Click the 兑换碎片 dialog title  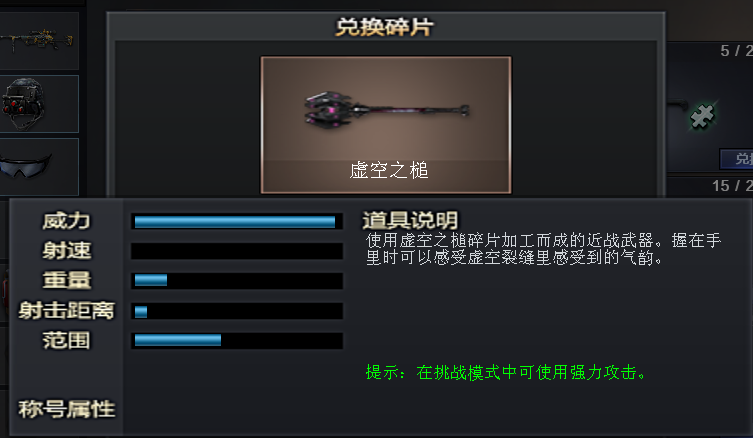click(x=384, y=27)
